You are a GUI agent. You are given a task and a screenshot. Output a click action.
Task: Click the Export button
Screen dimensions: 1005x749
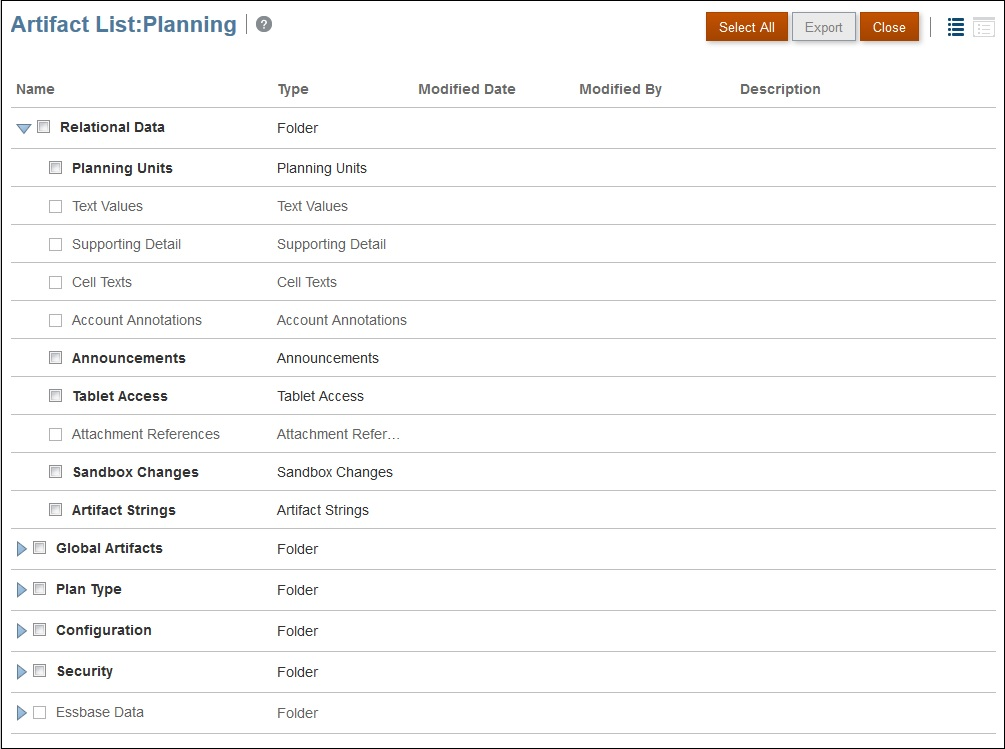click(824, 28)
